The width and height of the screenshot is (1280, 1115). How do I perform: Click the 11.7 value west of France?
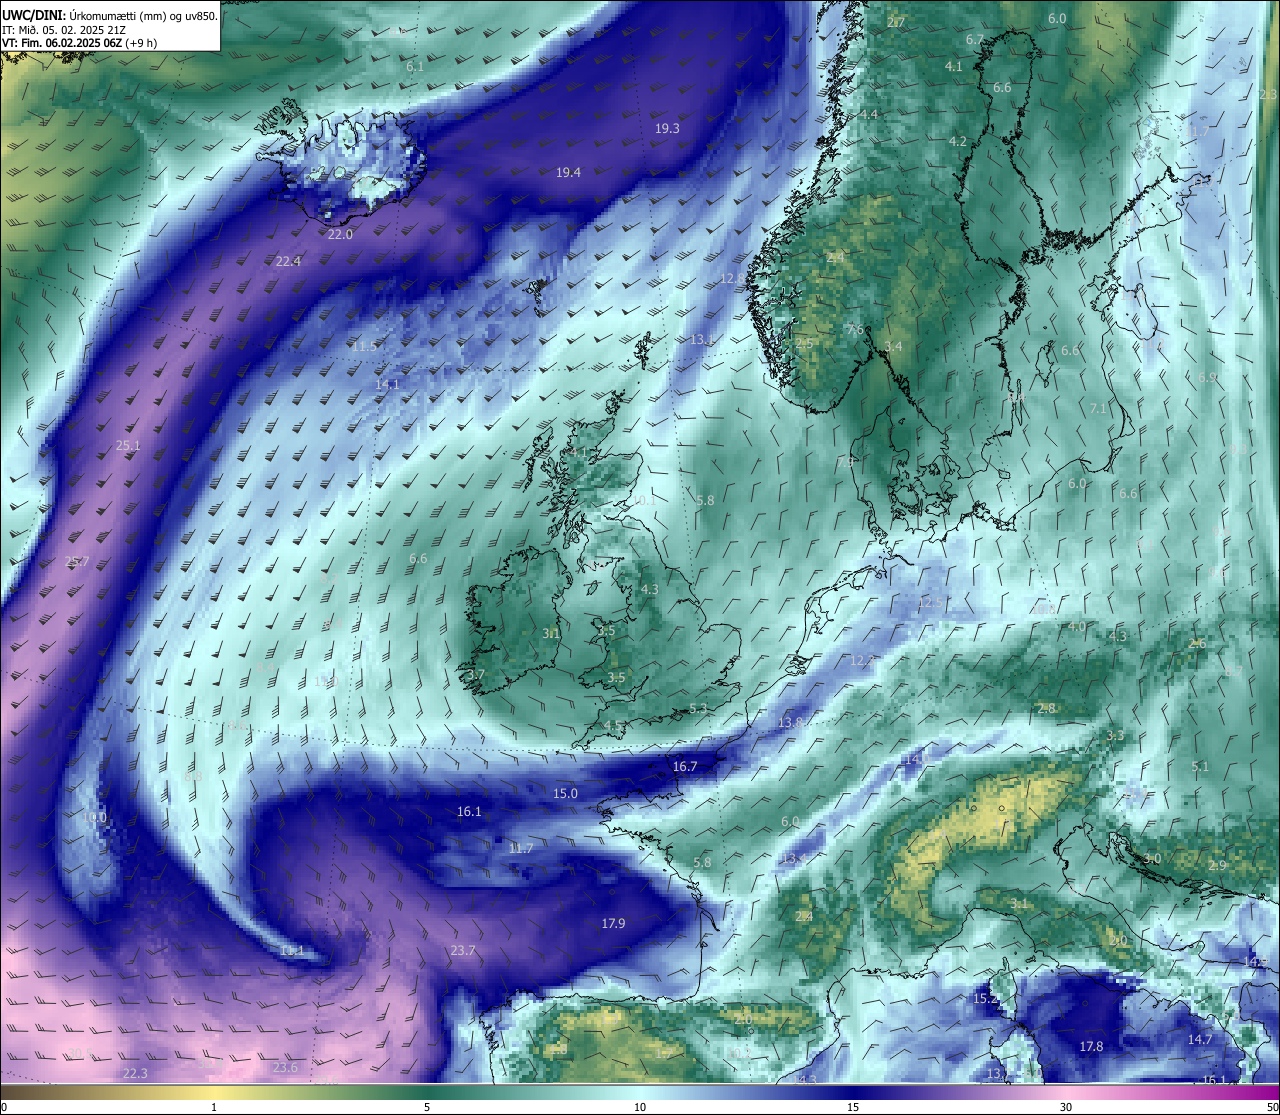tap(520, 848)
